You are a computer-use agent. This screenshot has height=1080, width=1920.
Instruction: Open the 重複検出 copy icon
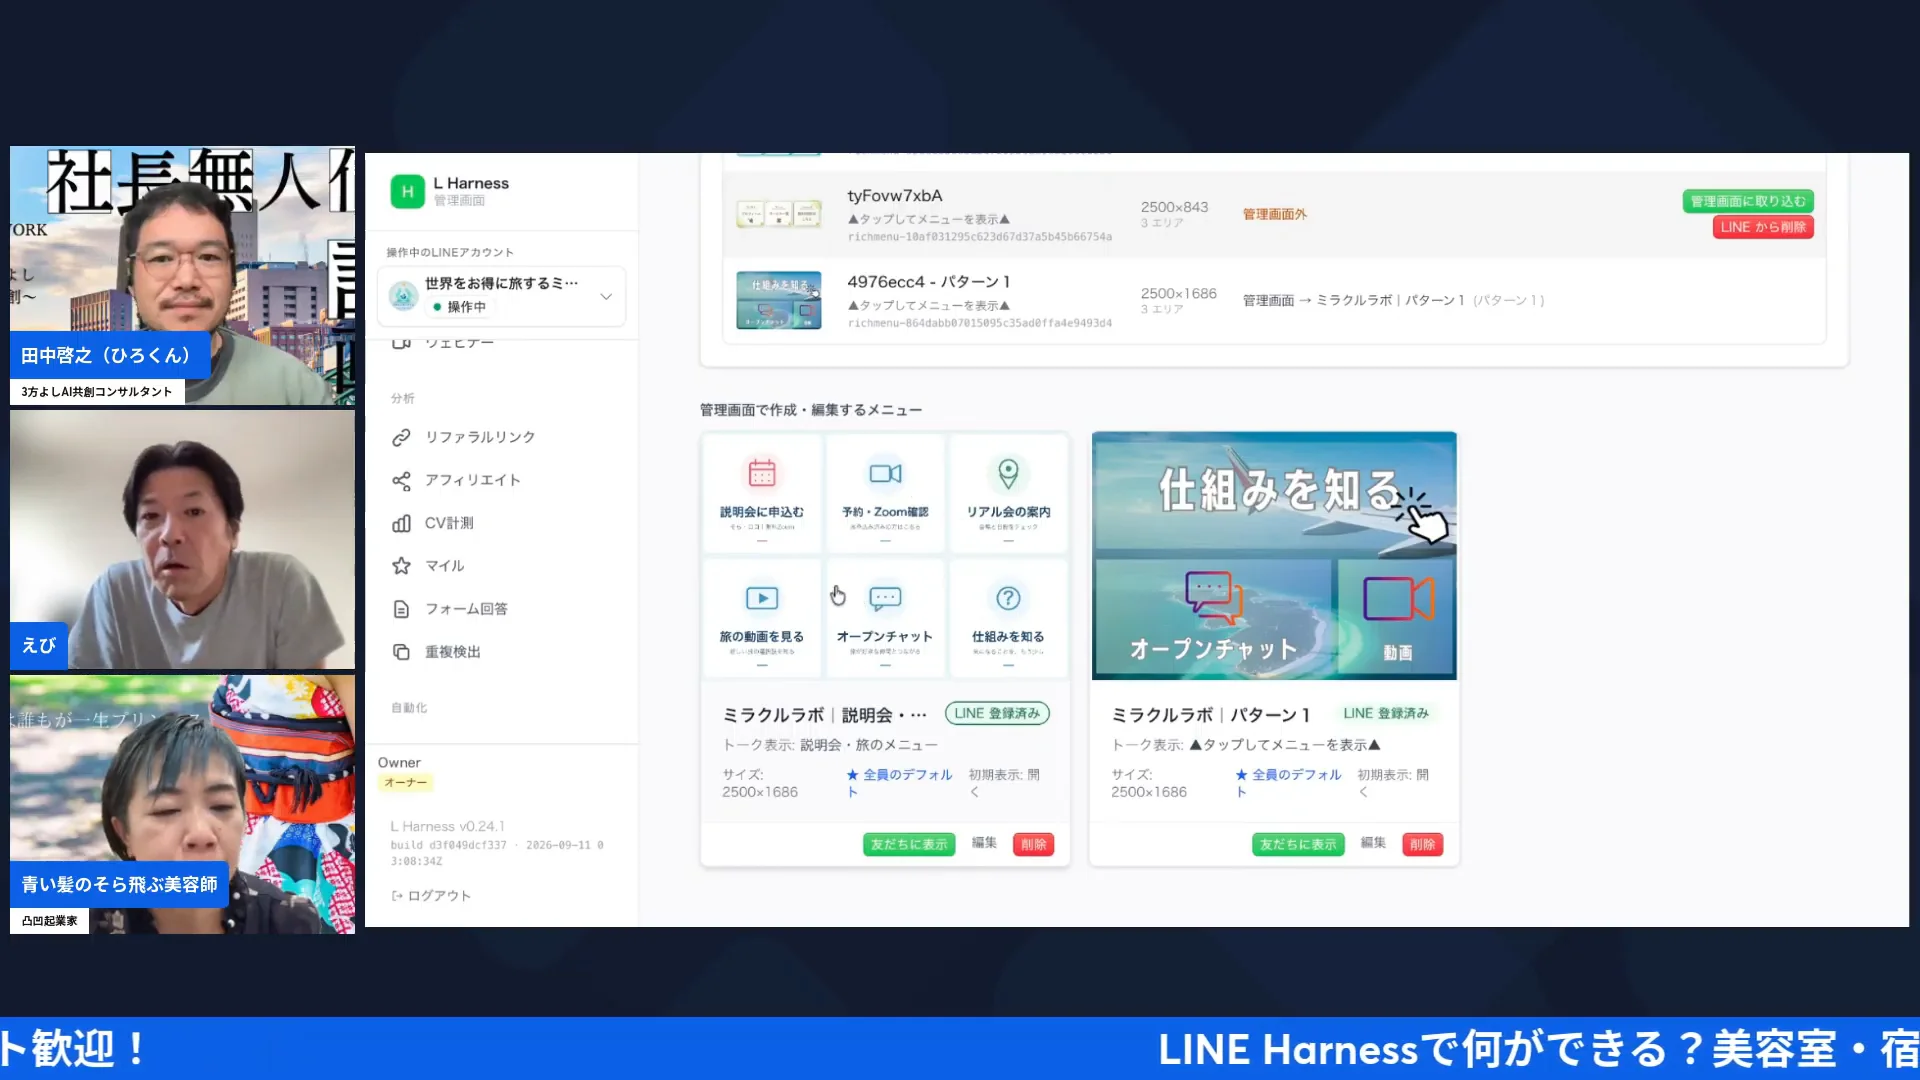click(401, 652)
